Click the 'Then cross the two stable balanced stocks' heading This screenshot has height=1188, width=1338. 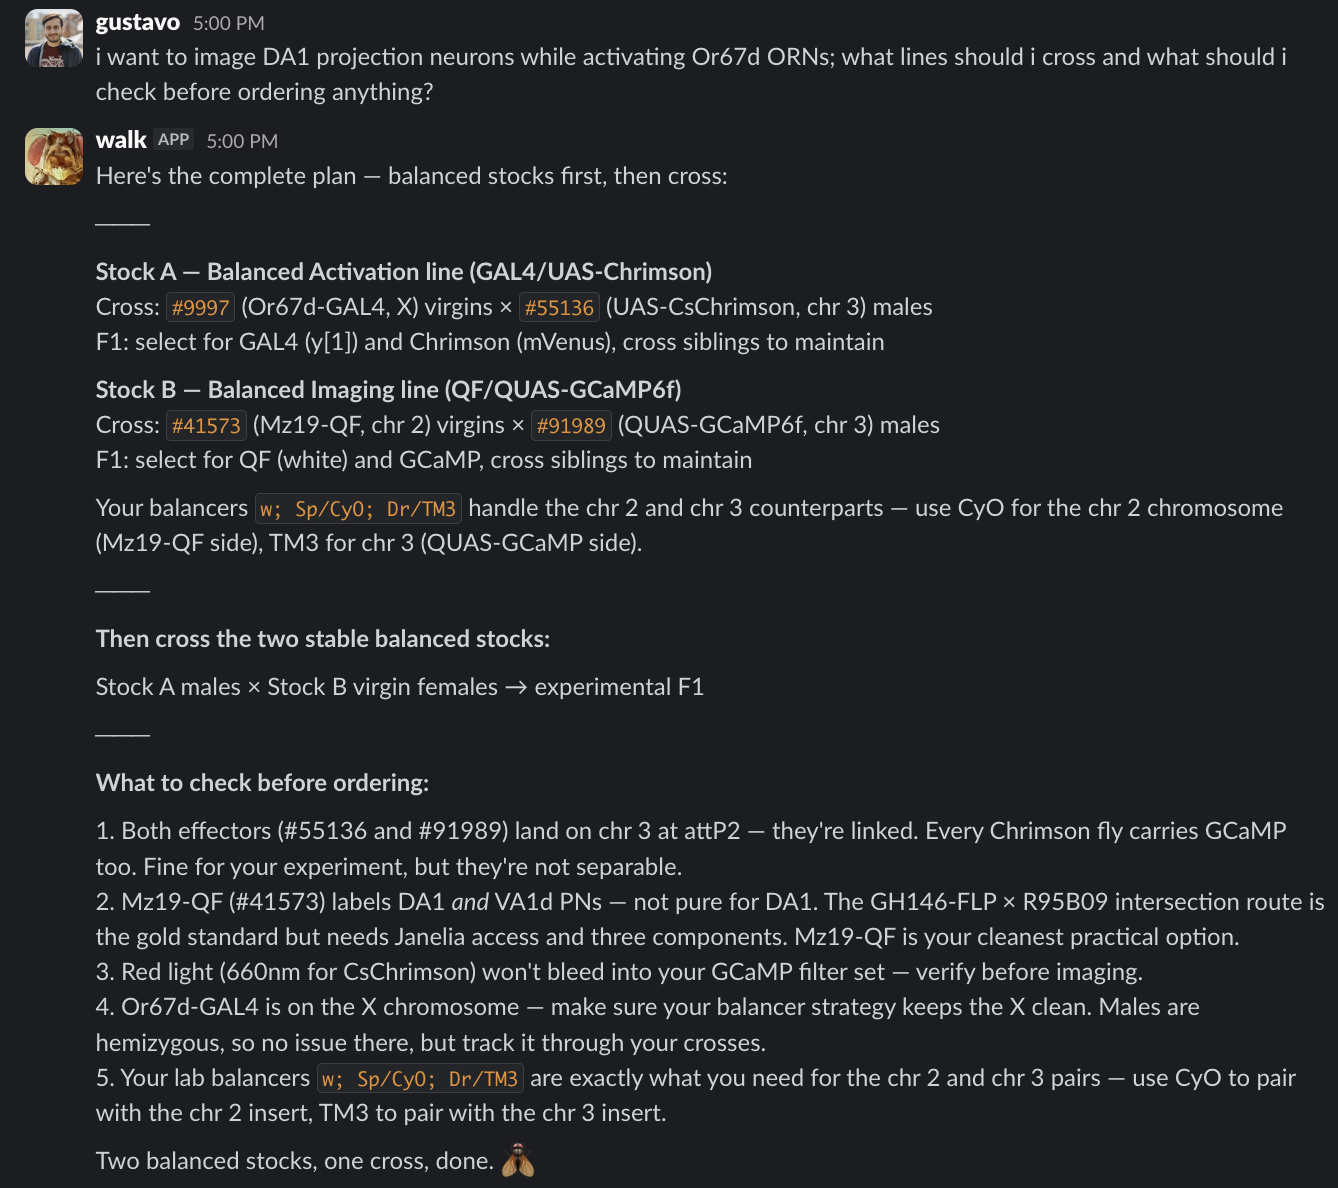coord(322,638)
